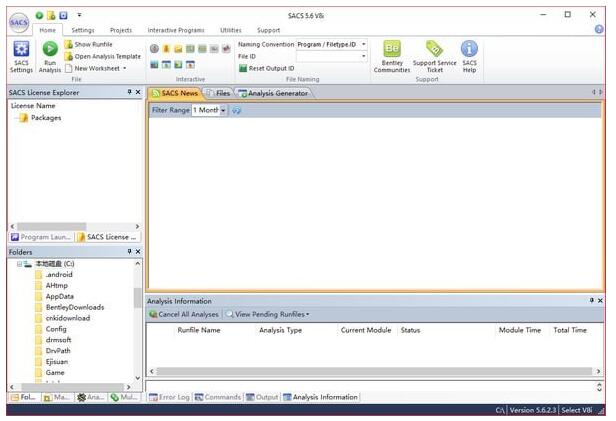Open SACS Help
Image resolution: width=616 pixels, height=421 pixels.
tap(469, 57)
